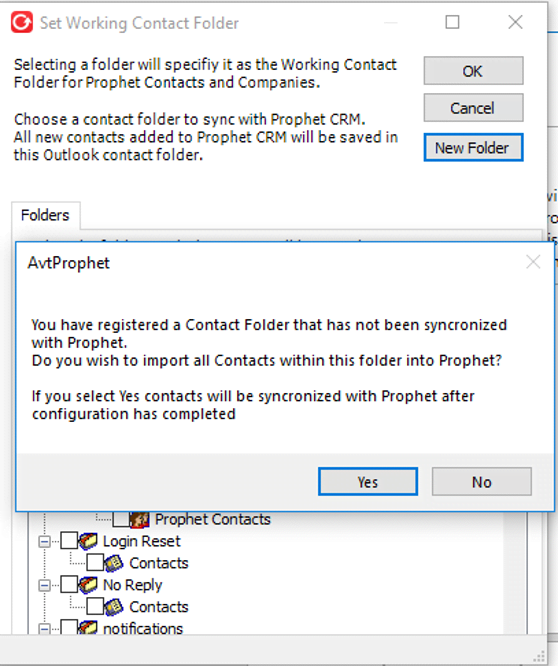Click the notifications mailbox icon
This screenshot has width=558, height=666.
[88, 628]
